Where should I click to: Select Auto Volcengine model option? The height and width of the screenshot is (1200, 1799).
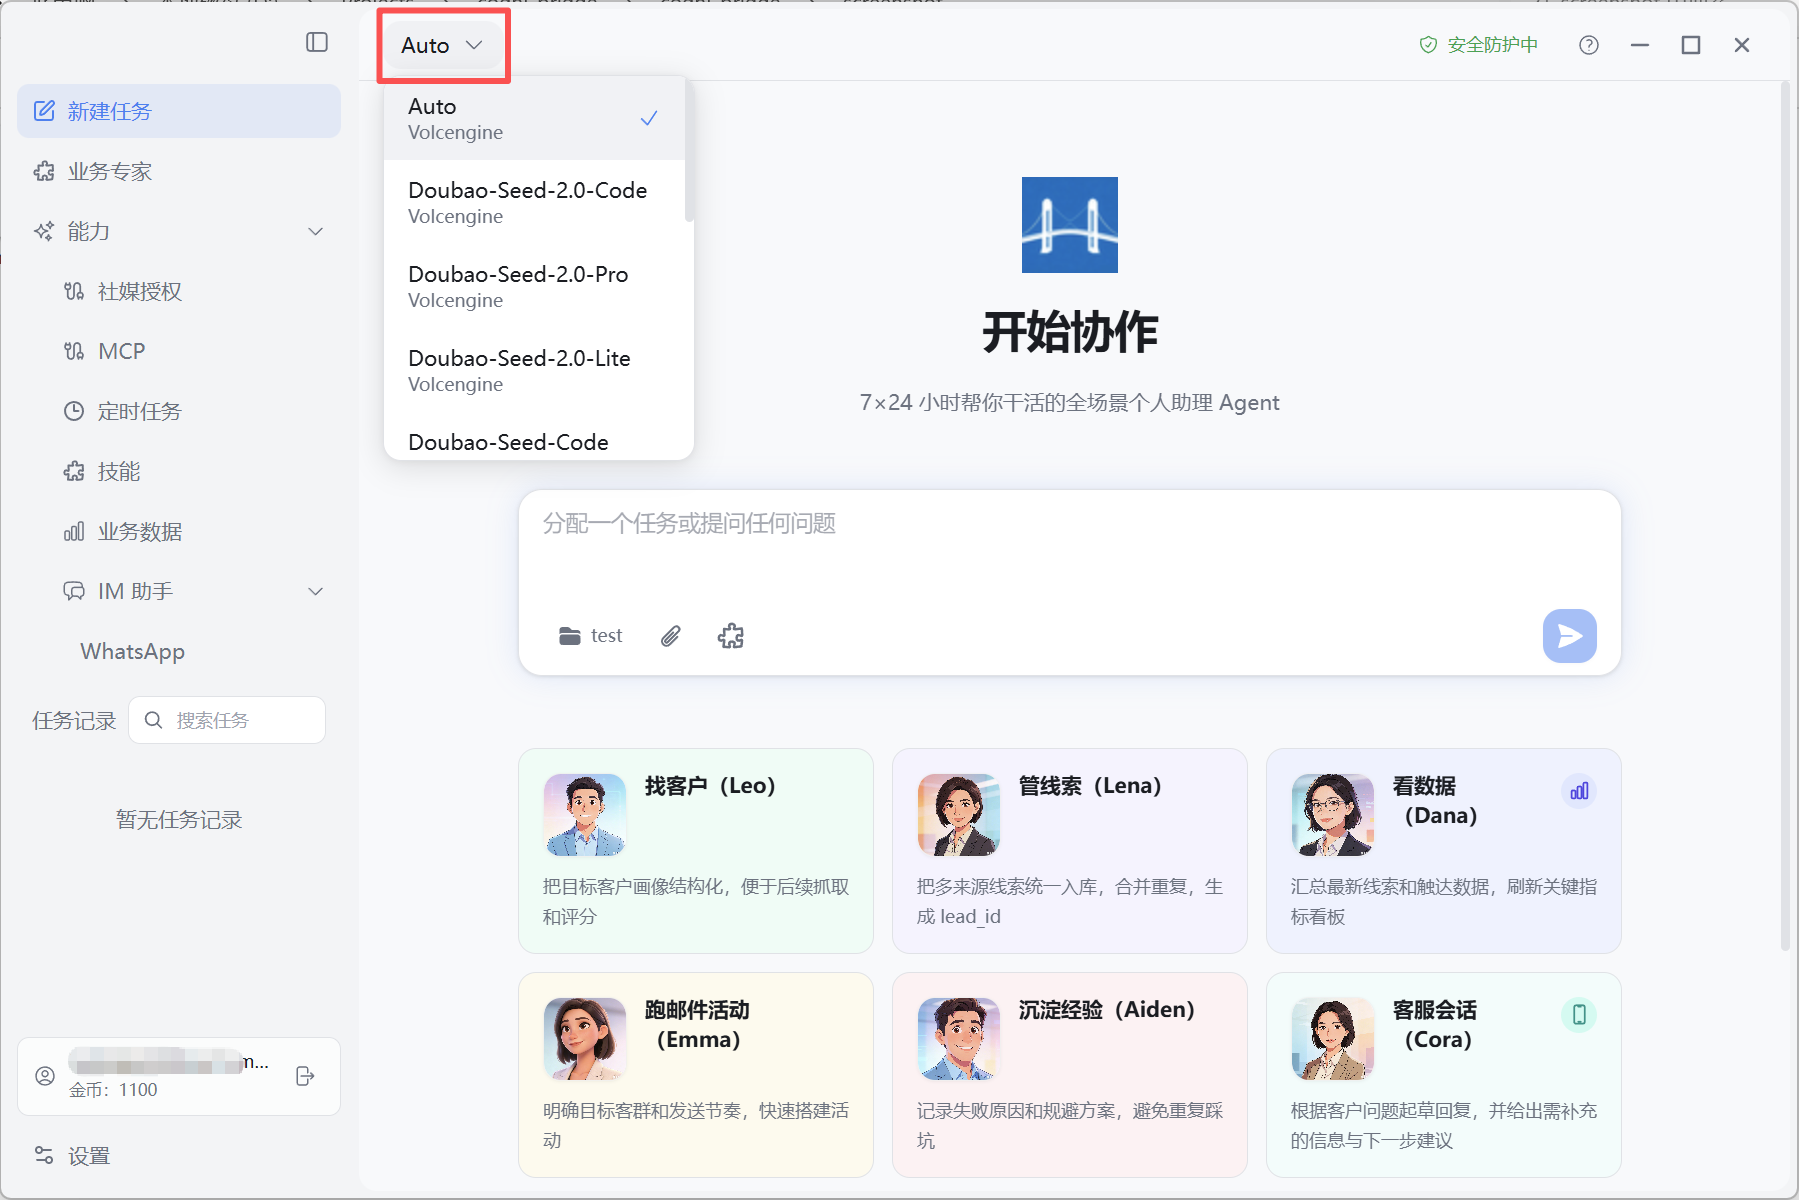click(534, 118)
